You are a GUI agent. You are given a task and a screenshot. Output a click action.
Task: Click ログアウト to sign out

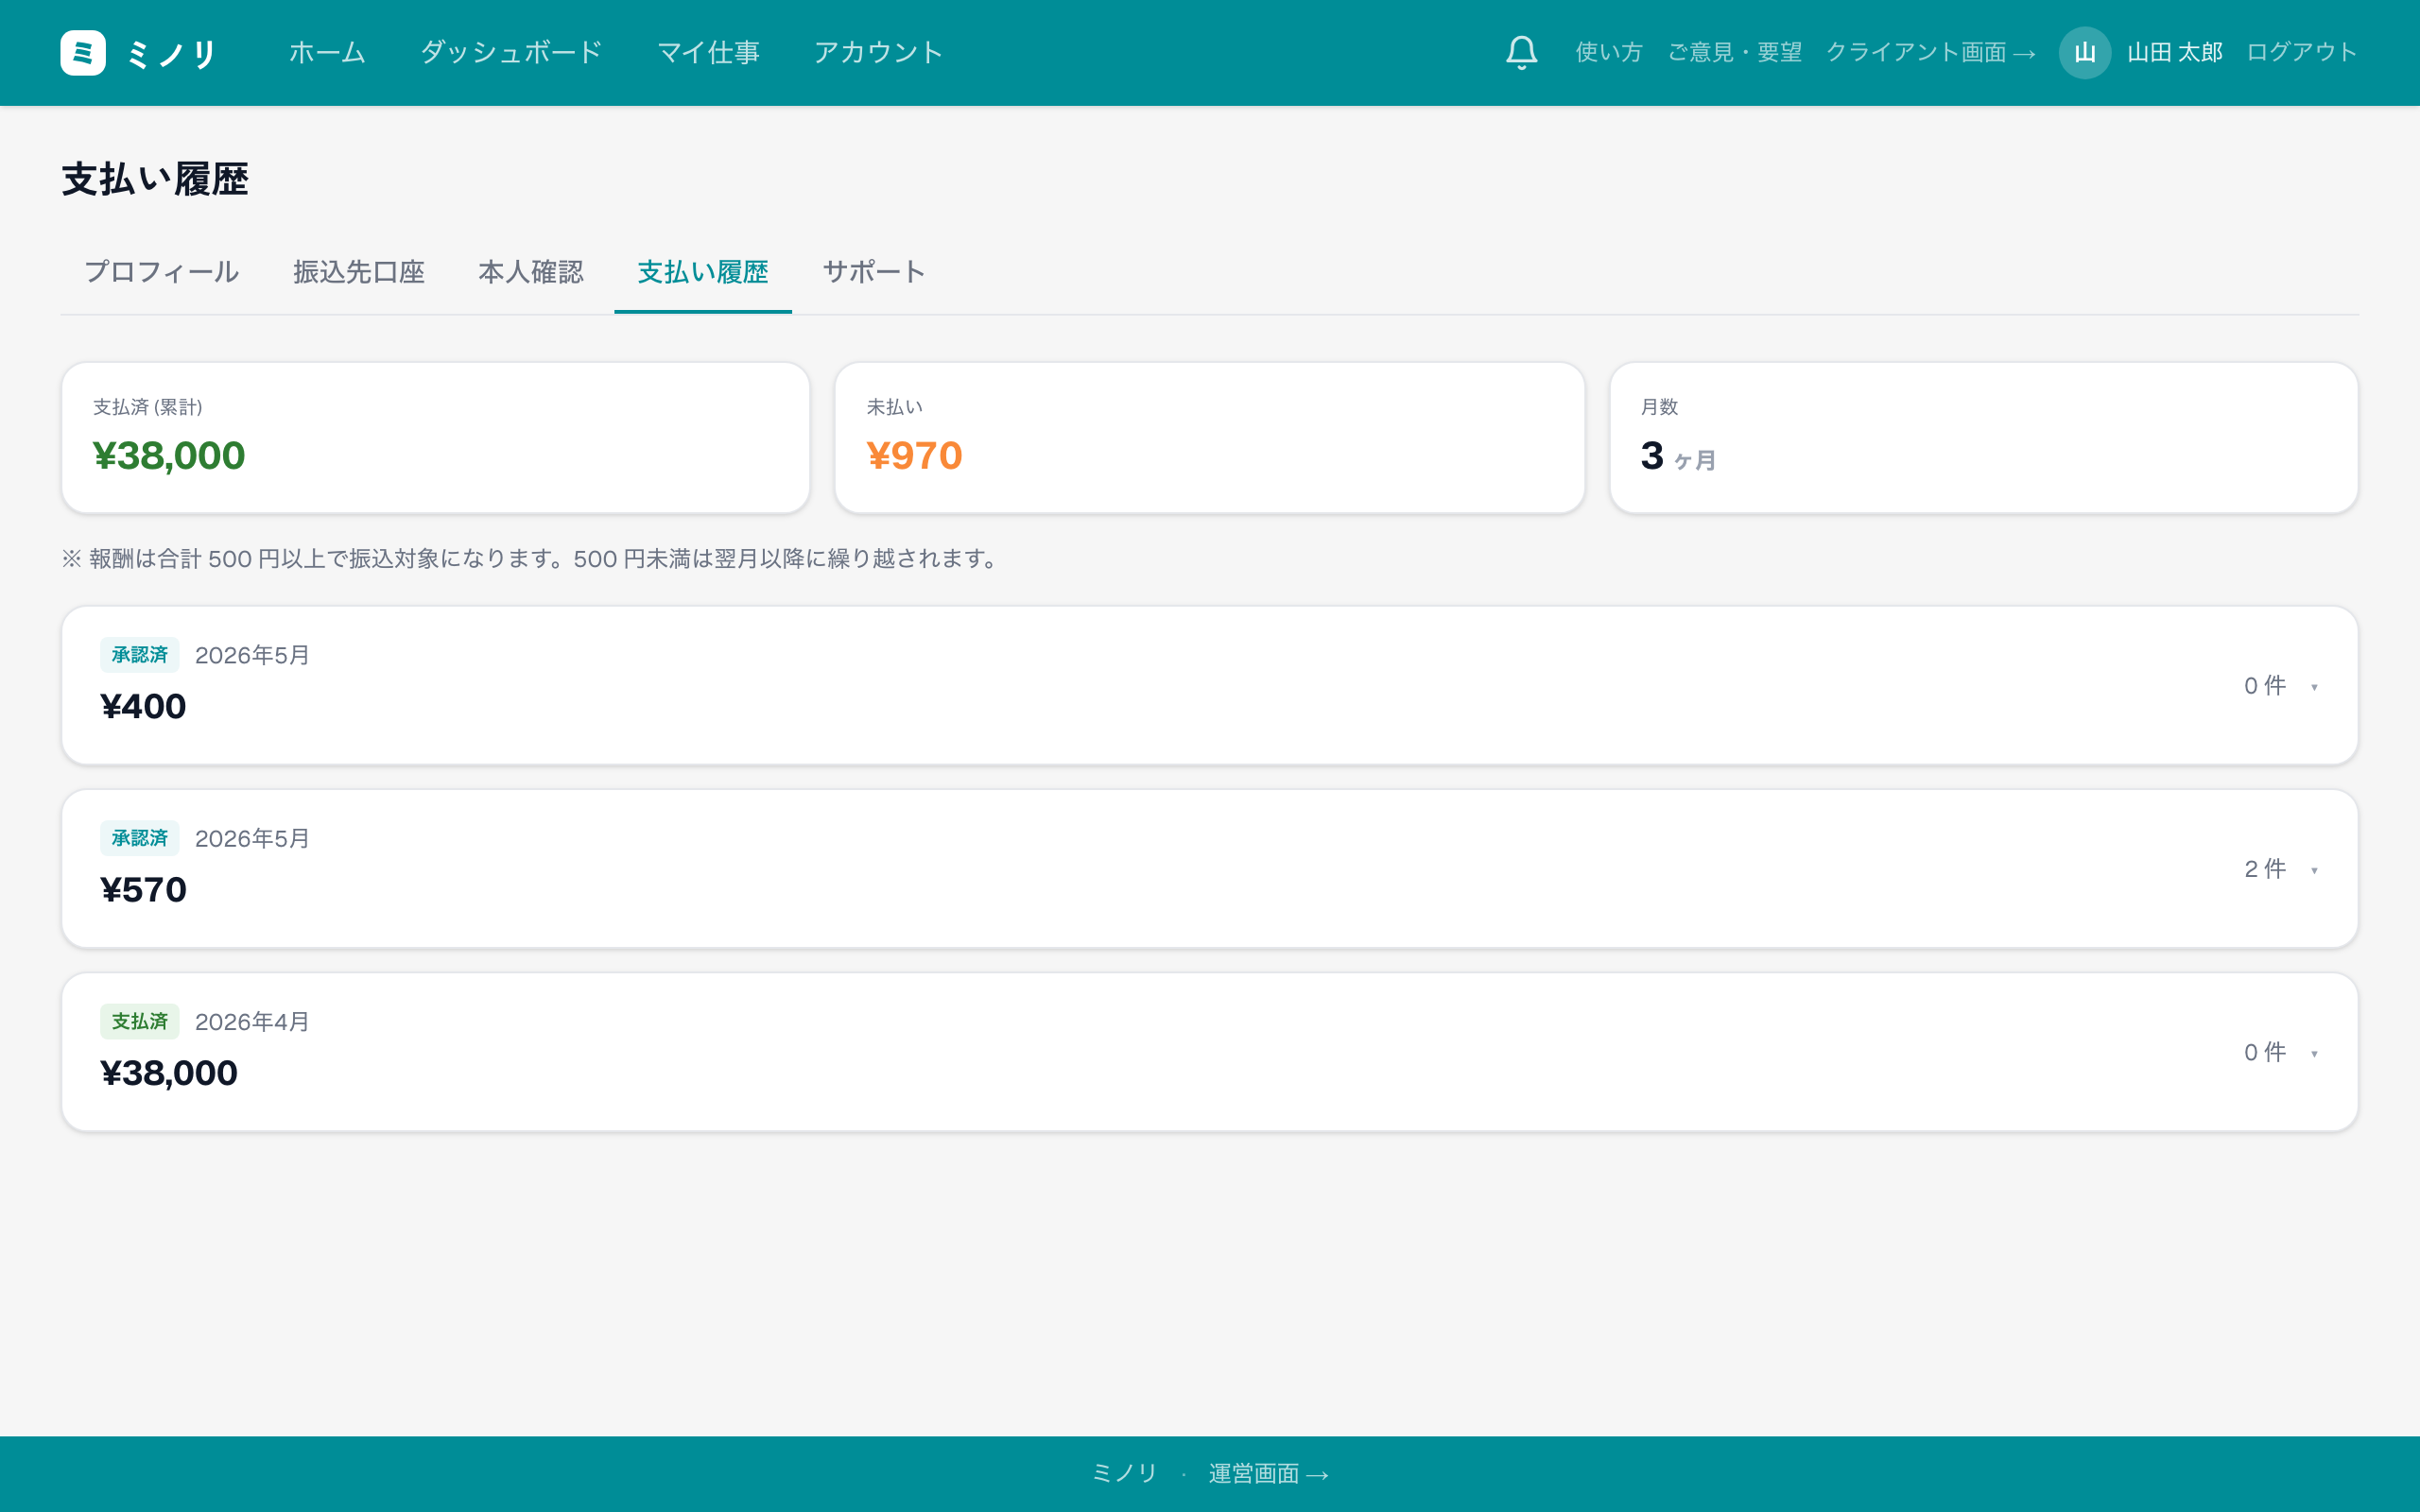(2302, 53)
